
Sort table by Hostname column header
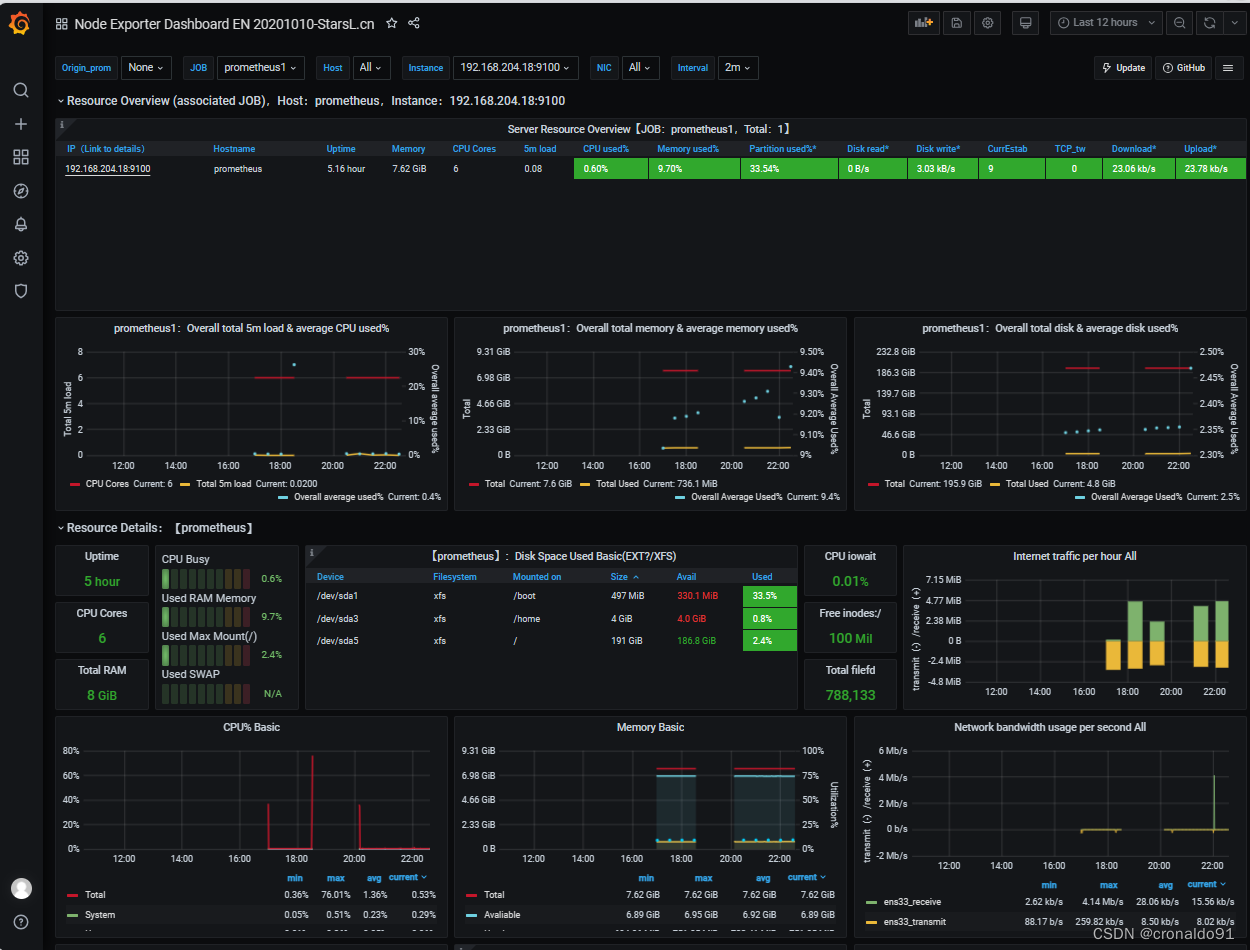(234, 149)
